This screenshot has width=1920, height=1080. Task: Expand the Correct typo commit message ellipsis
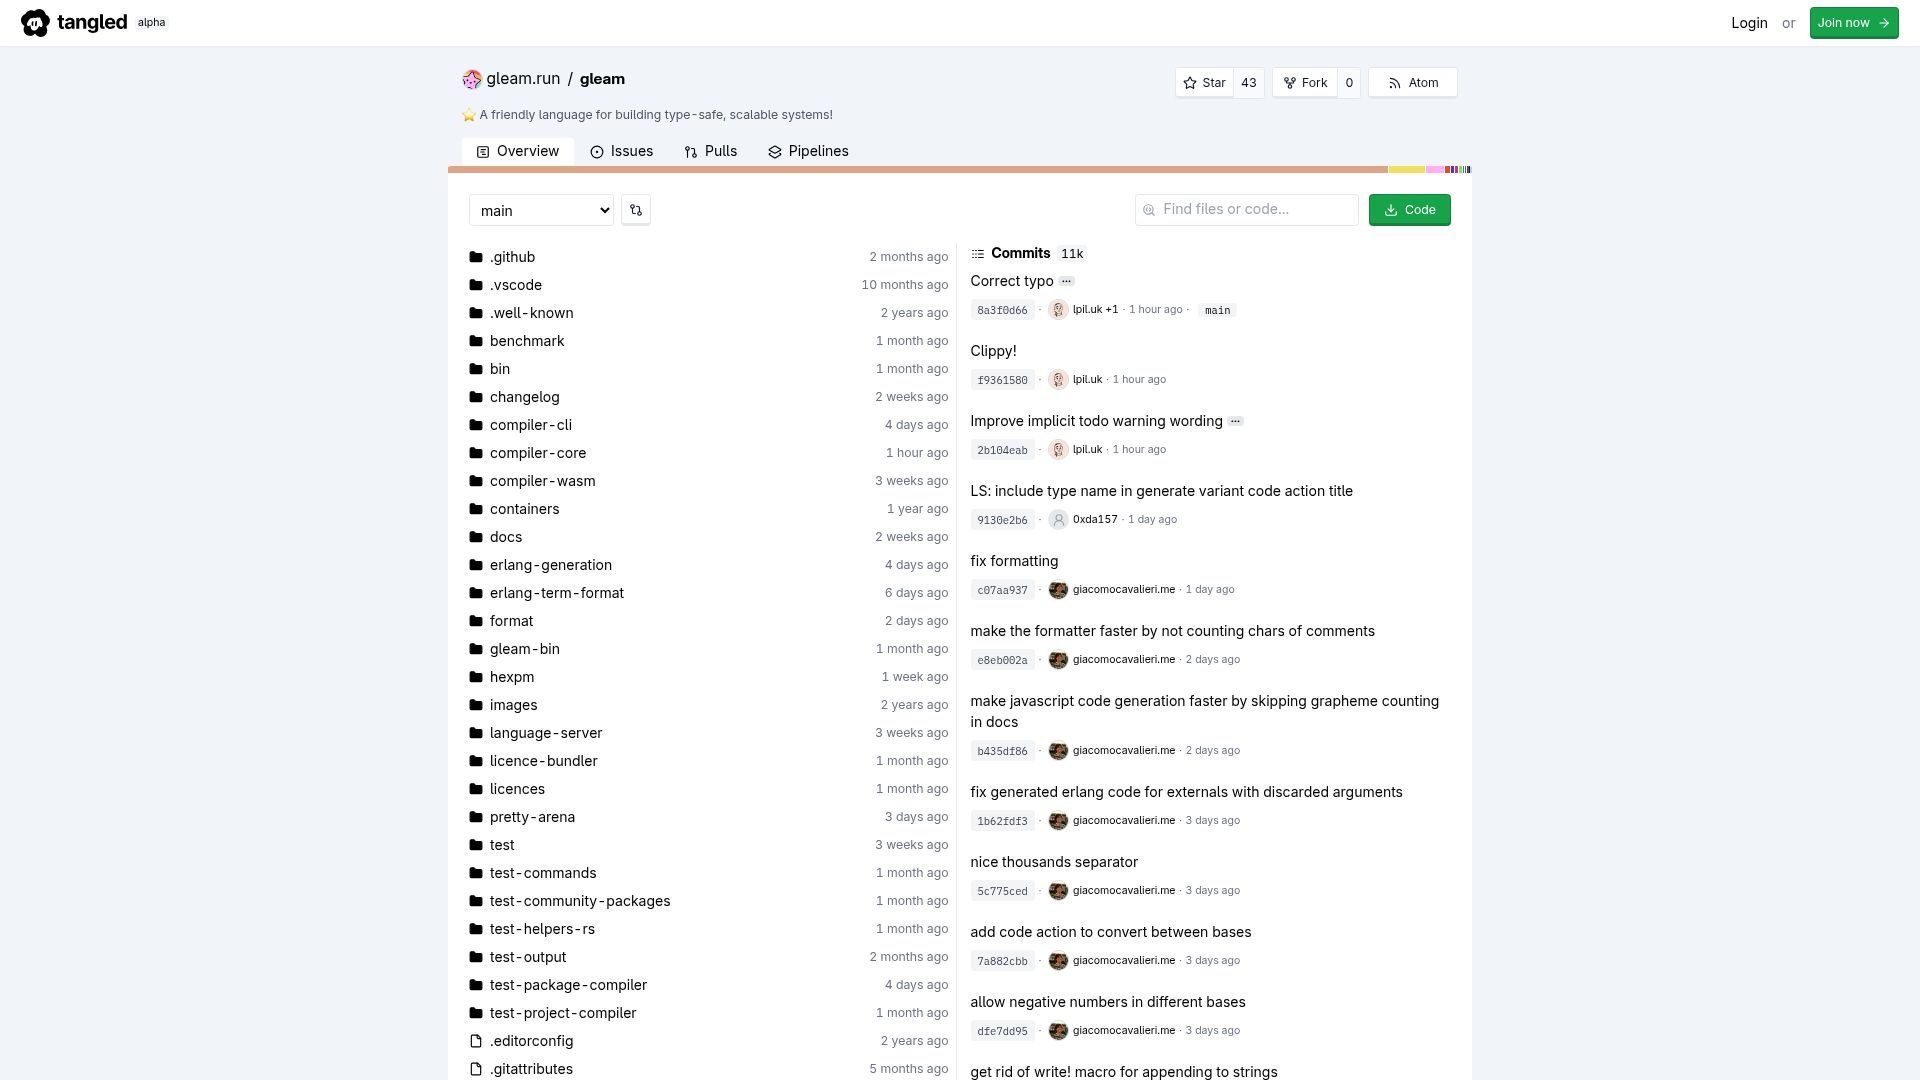[1067, 281]
